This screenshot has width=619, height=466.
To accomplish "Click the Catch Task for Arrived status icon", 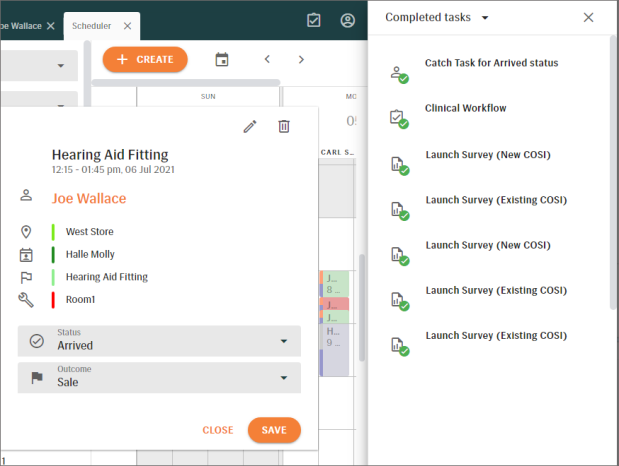I will 400,75.
